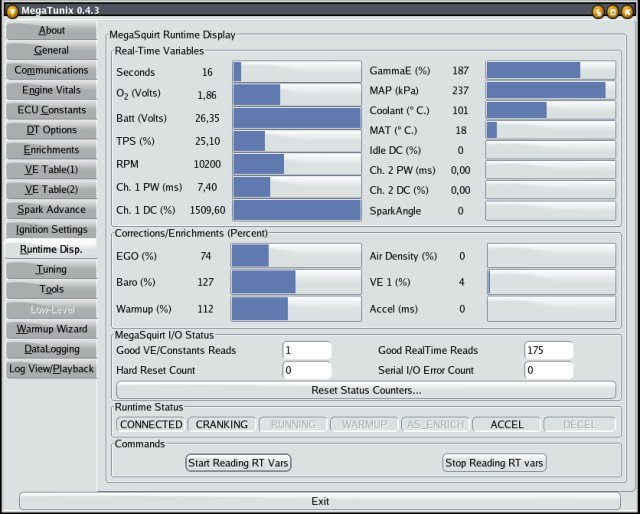Click the WARMUP status indicator
640x514 pixels.
[x=364, y=425]
